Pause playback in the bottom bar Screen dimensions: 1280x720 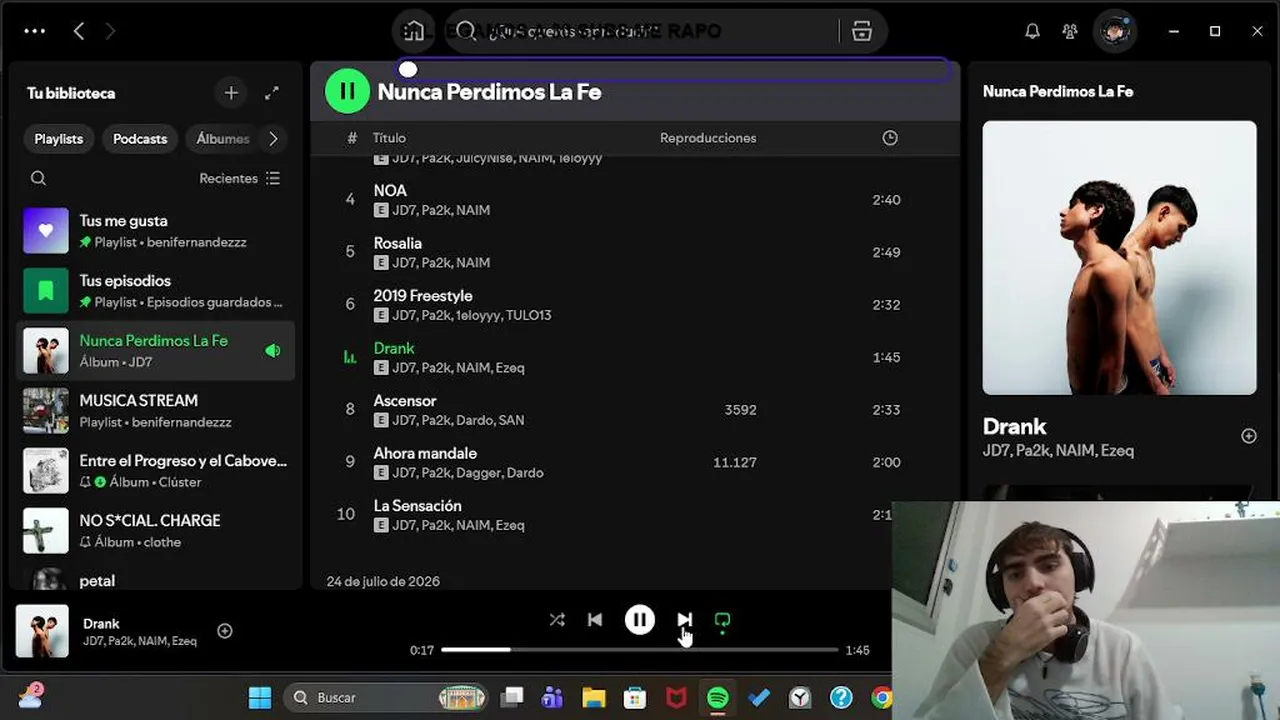640,620
